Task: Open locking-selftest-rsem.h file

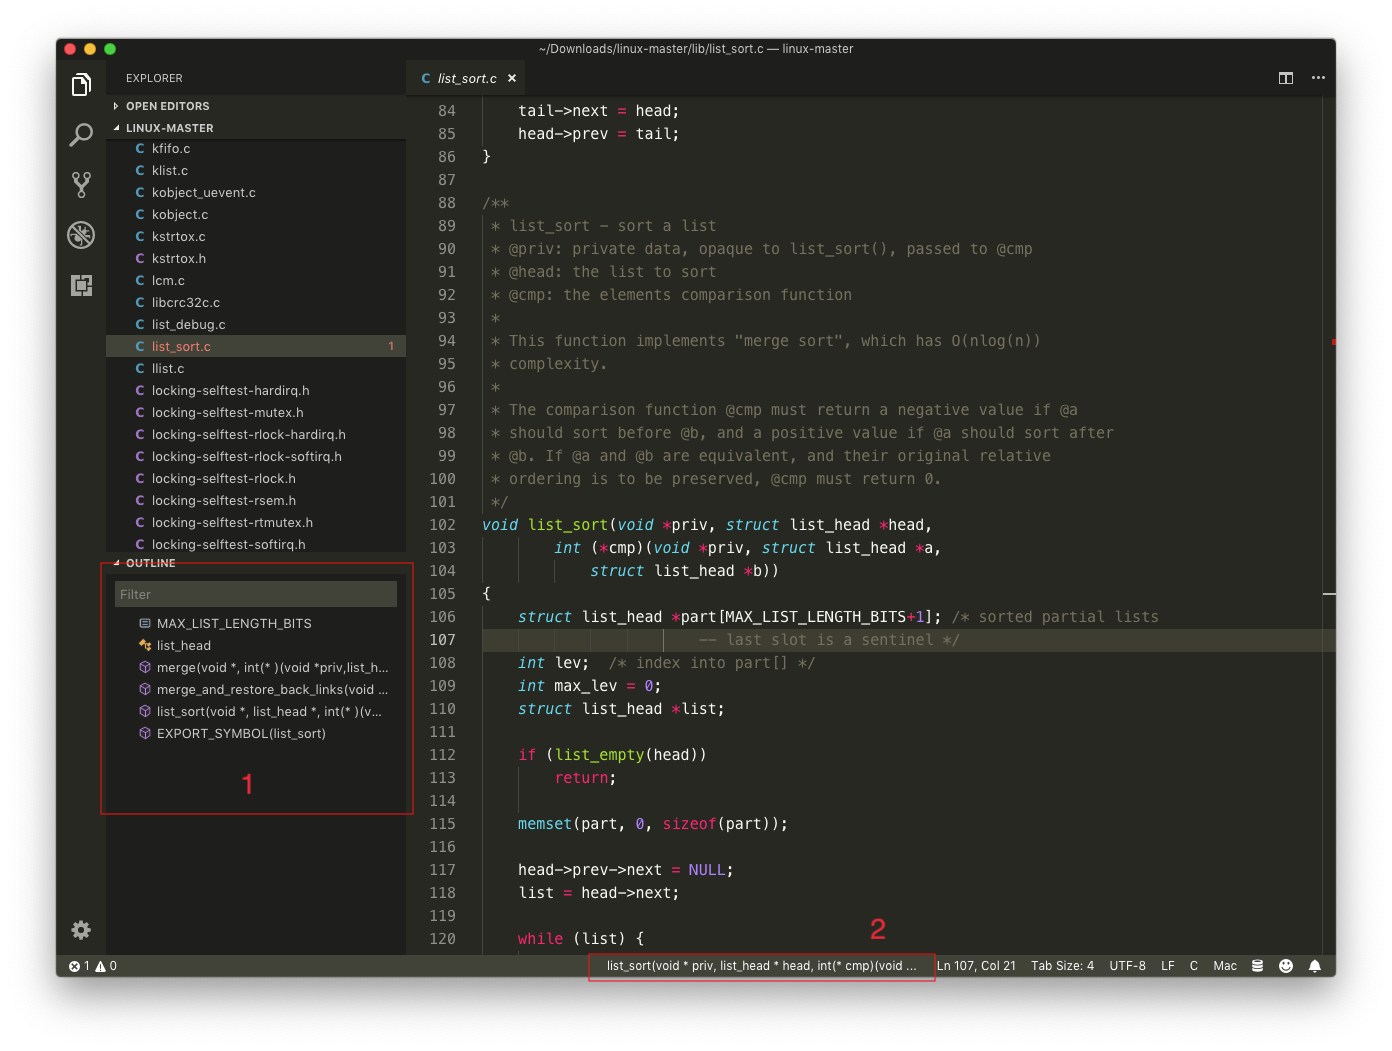Action: 256,501
